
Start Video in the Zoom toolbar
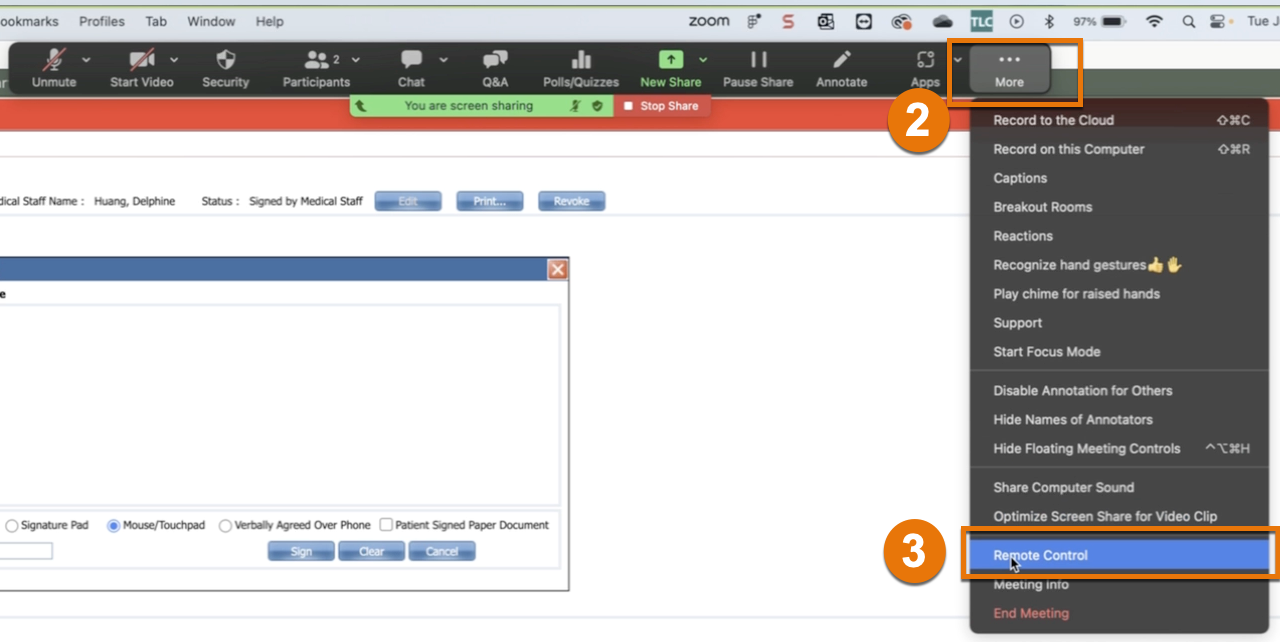pos(140,68)
